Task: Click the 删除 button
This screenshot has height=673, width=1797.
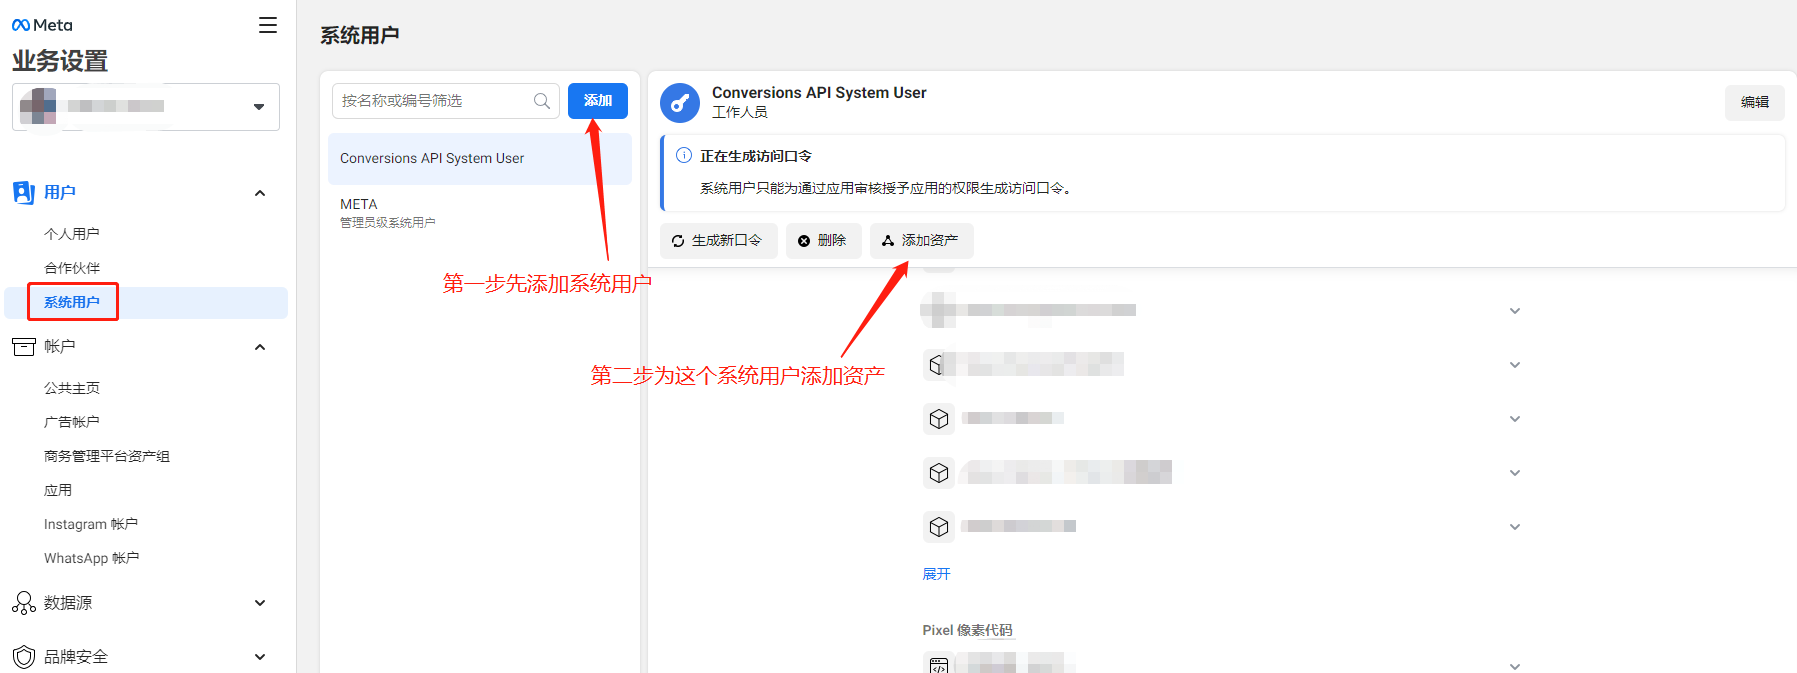Action: 824,241
